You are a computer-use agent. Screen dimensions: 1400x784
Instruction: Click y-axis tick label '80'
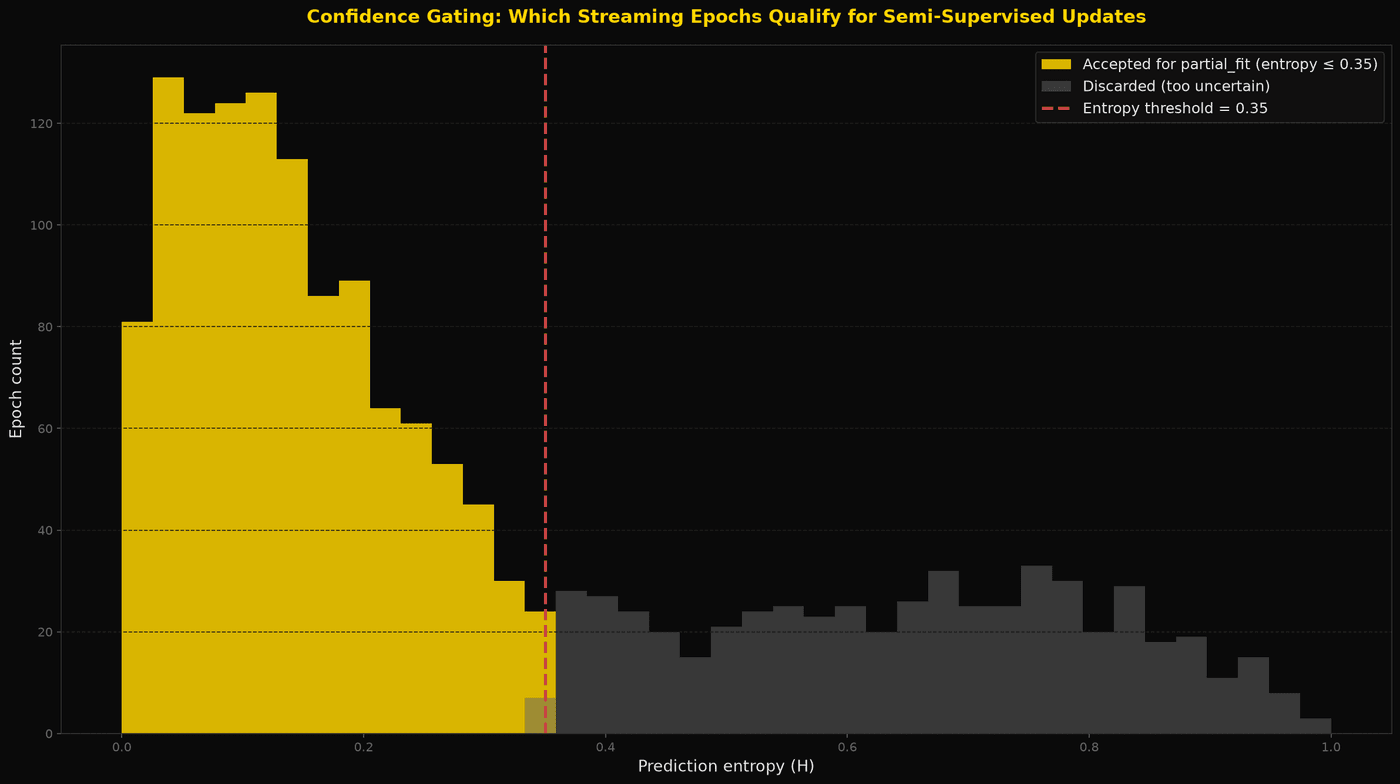[45, 327]
